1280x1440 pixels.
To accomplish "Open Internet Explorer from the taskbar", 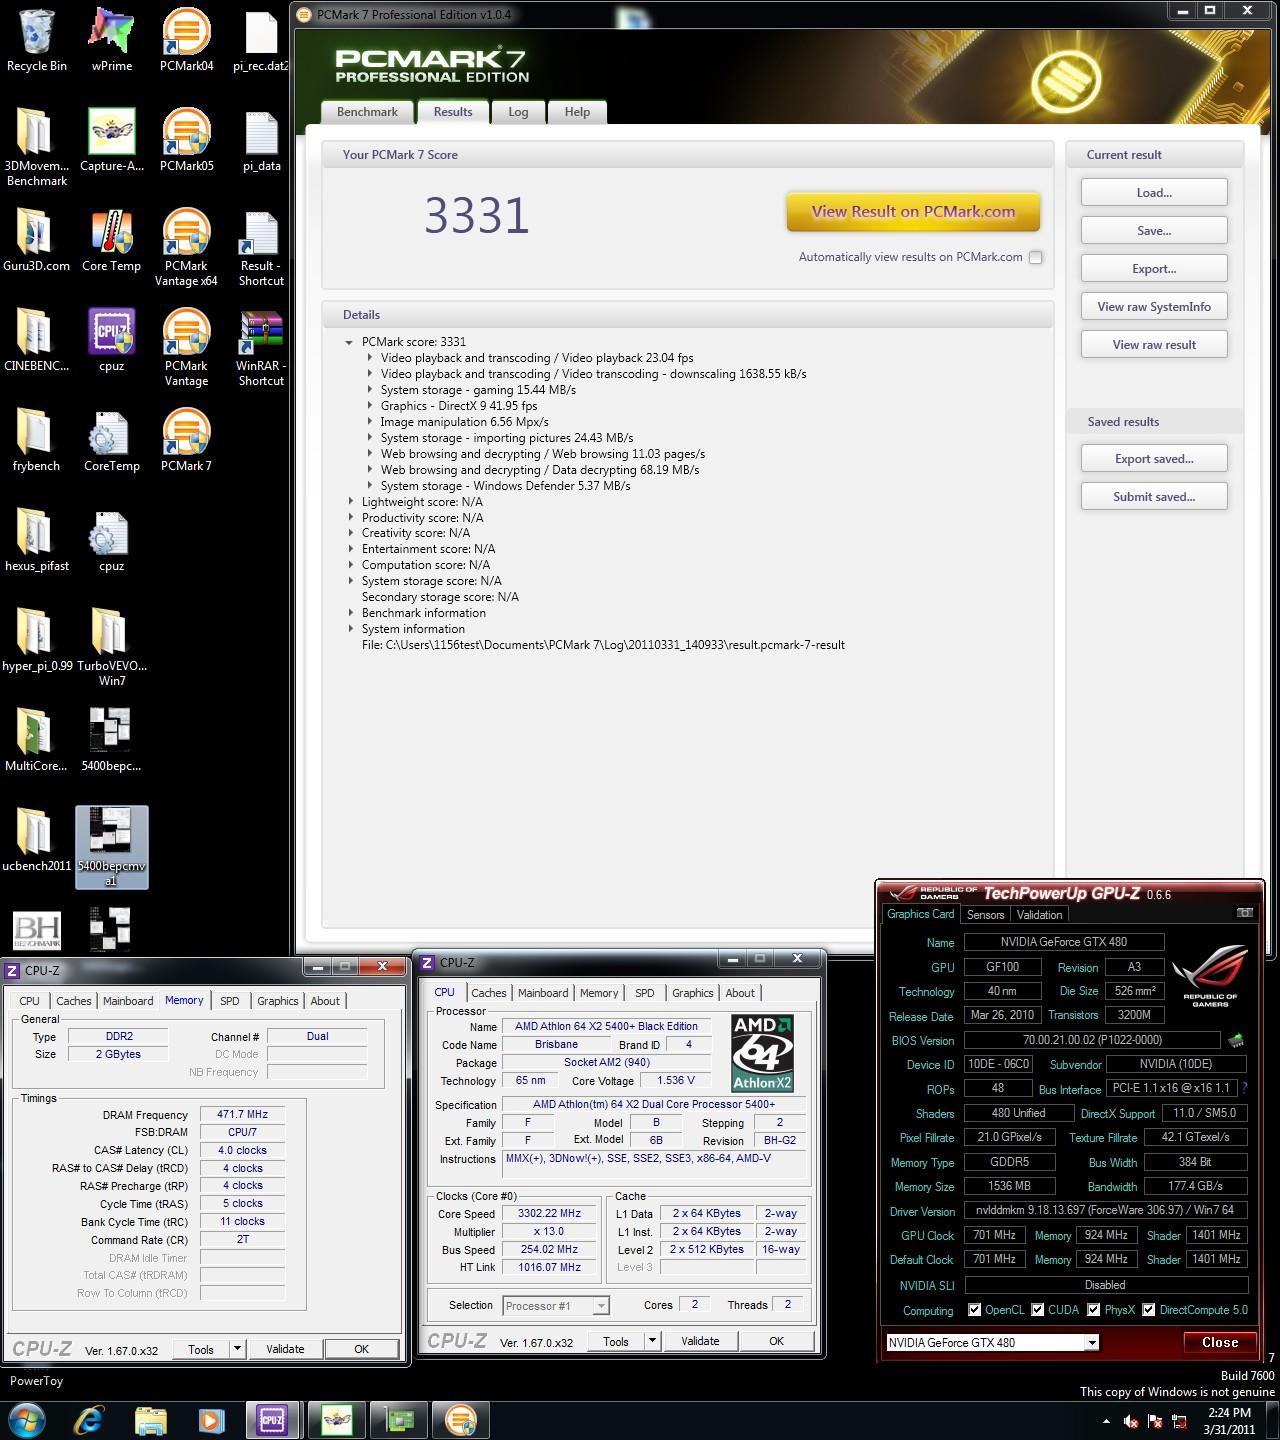I will pos(90,1420).
